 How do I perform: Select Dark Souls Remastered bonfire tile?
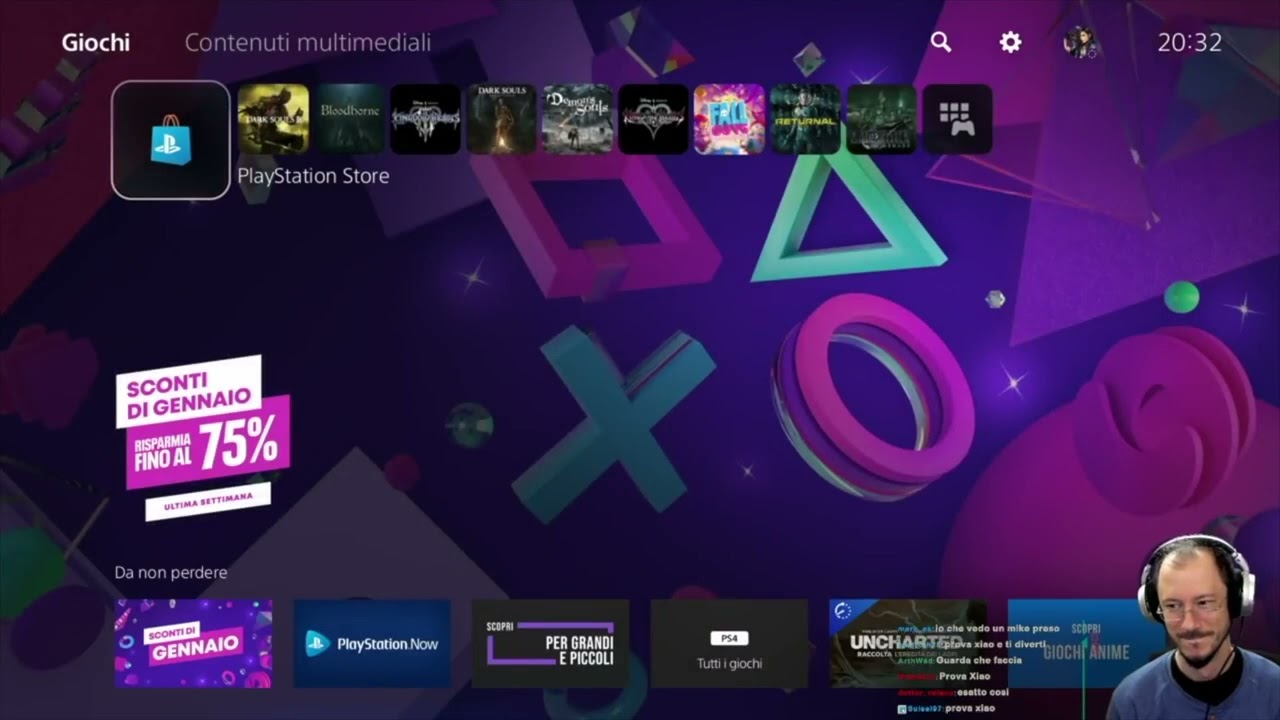click(x=501, y=119)
